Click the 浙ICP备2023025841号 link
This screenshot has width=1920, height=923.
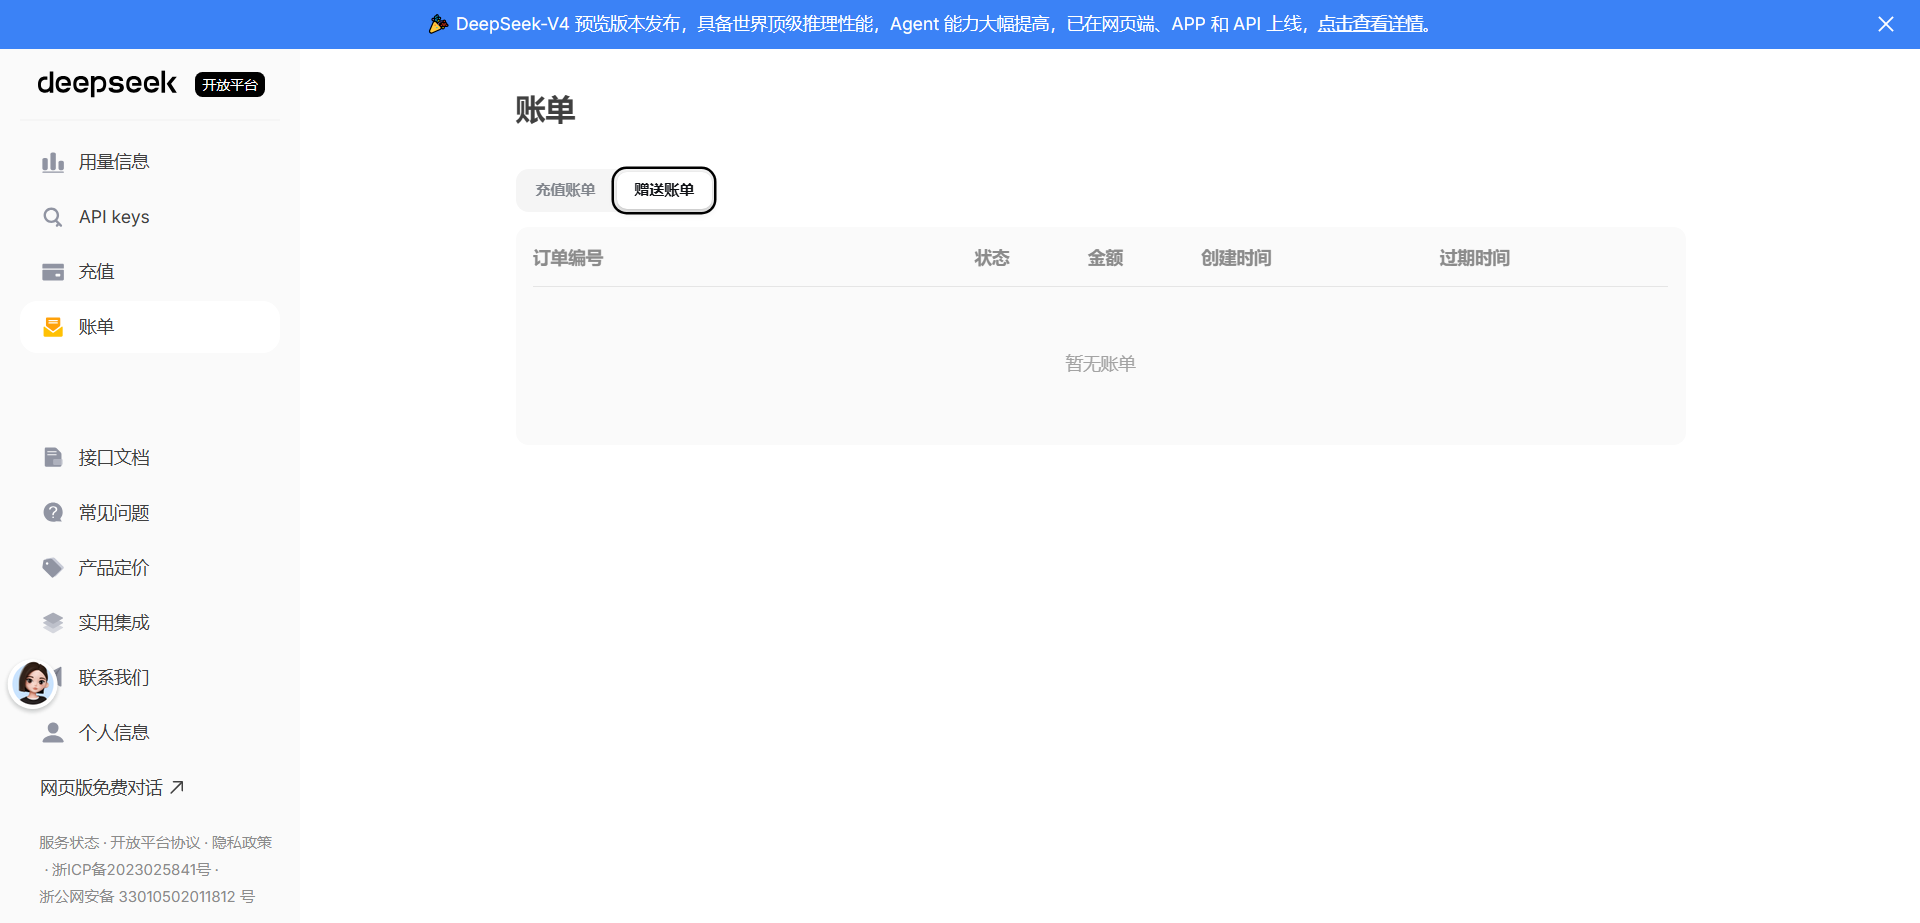[x=131, y=870]
